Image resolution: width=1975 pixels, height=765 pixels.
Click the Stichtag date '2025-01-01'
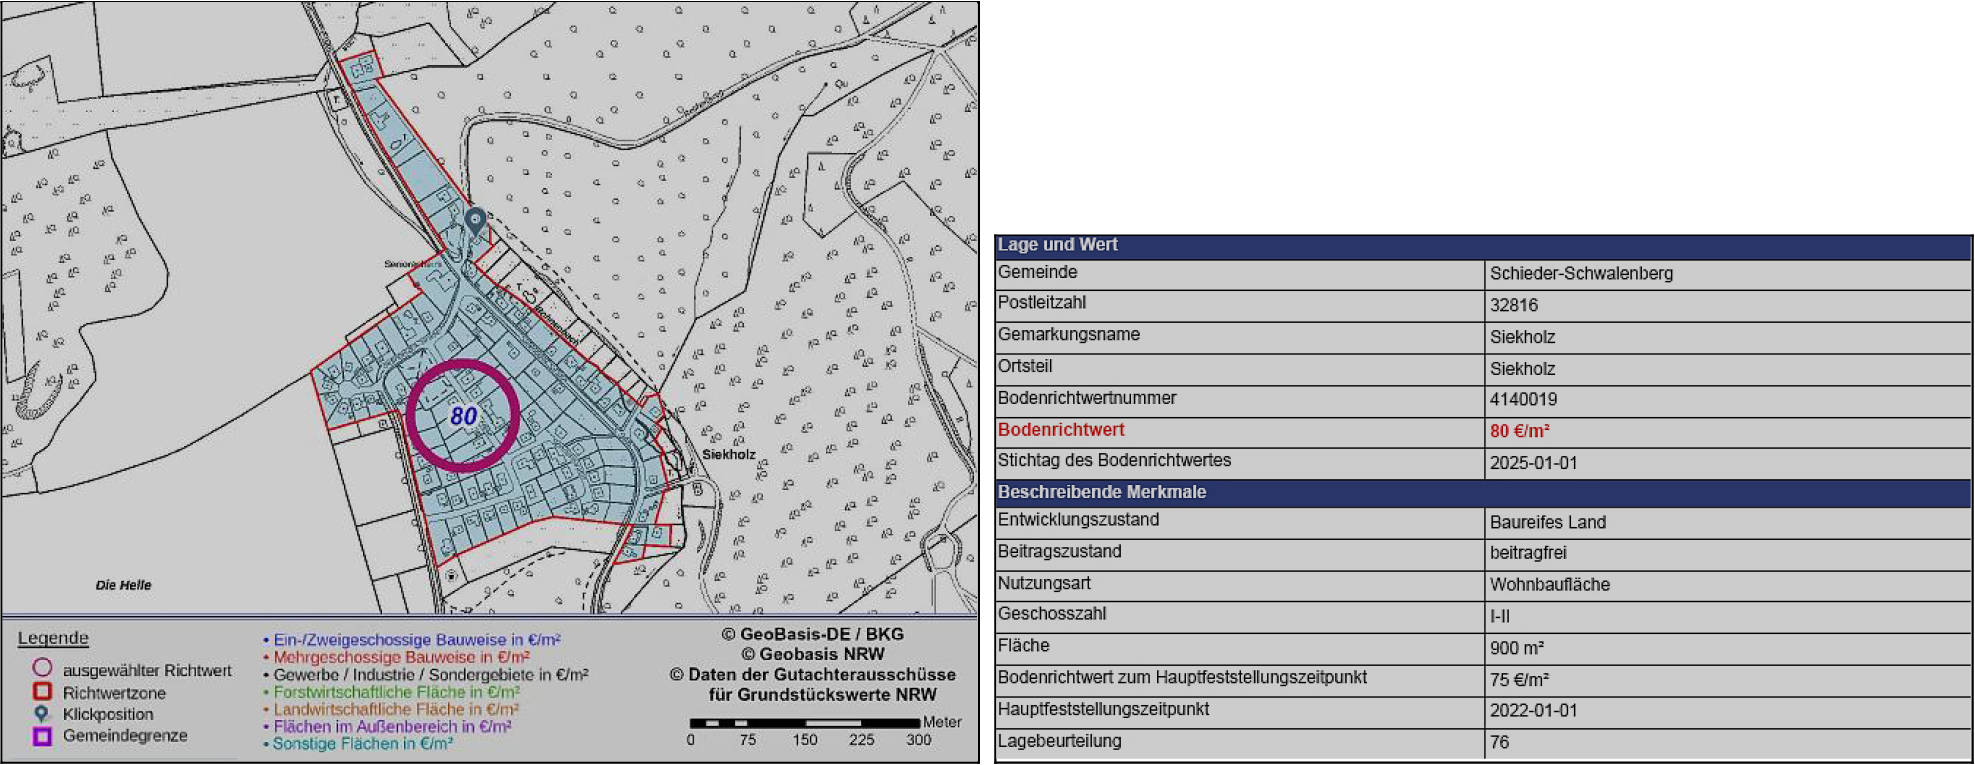pos(1533,463)
